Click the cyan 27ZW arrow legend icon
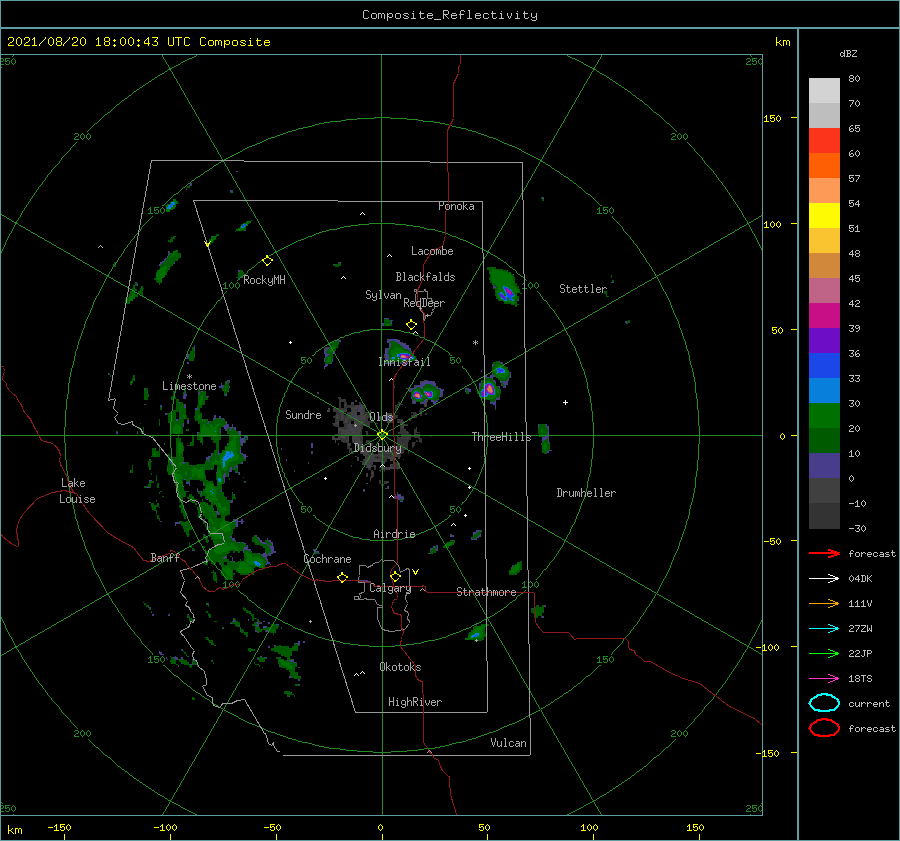 click(x=824, y=629)
